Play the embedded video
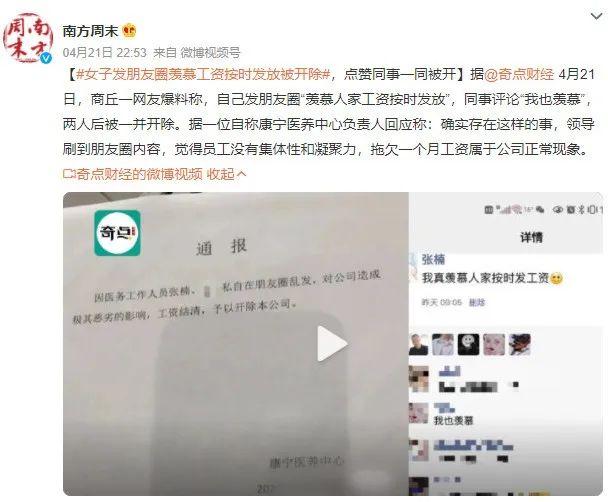This screenshot has width=608, height=502. pos(332,343)
